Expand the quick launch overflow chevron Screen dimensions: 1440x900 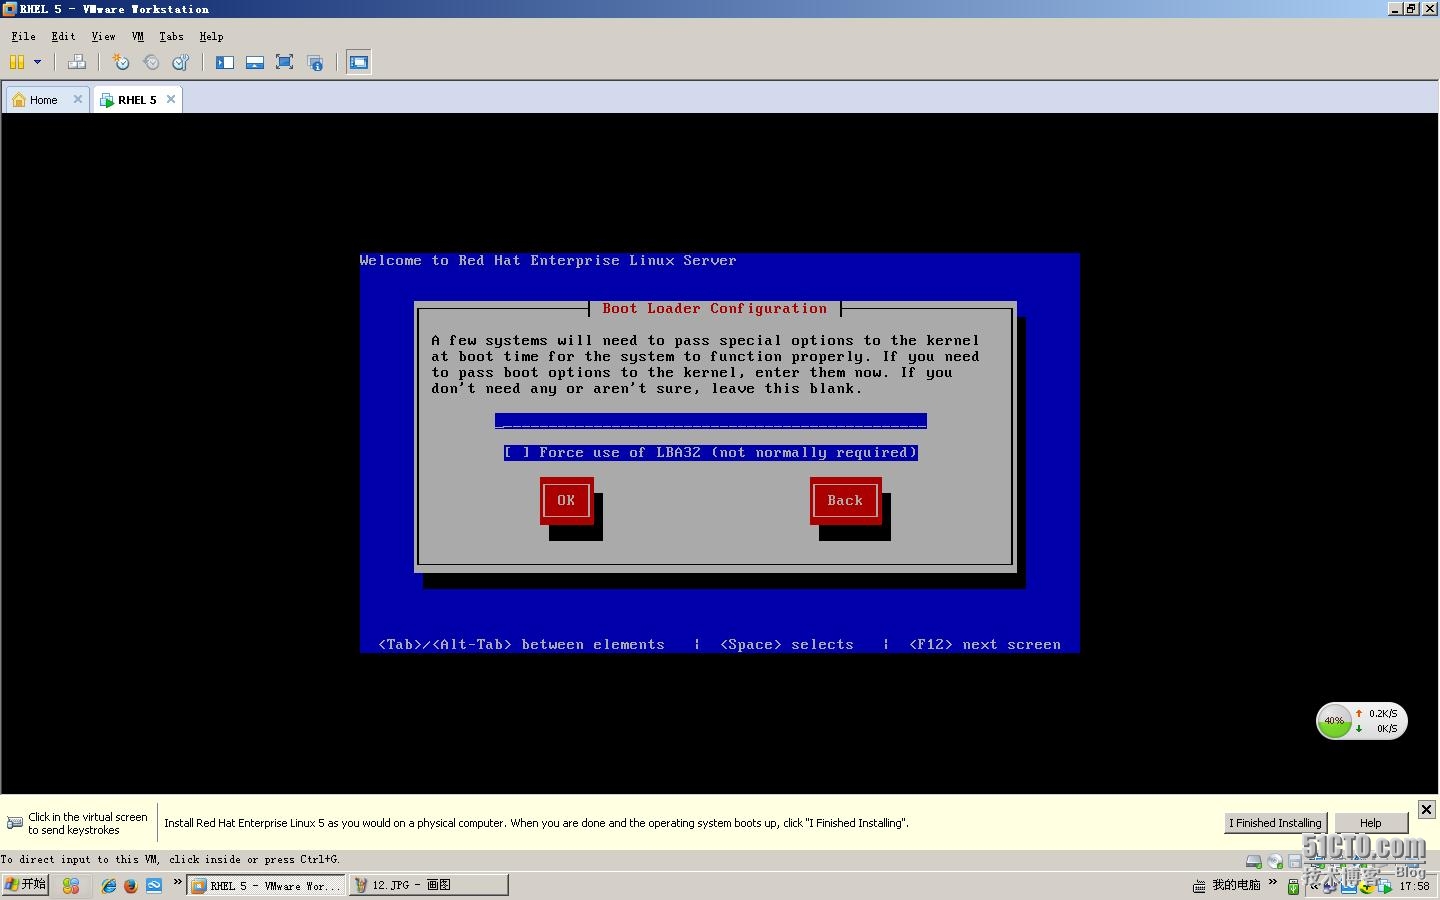(178, 882)
